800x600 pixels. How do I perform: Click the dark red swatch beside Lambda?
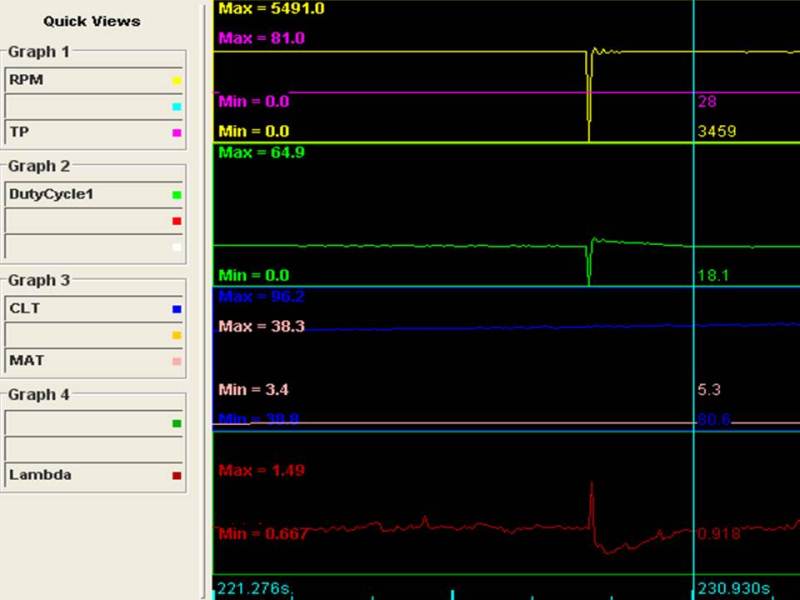tap(177, 476)
